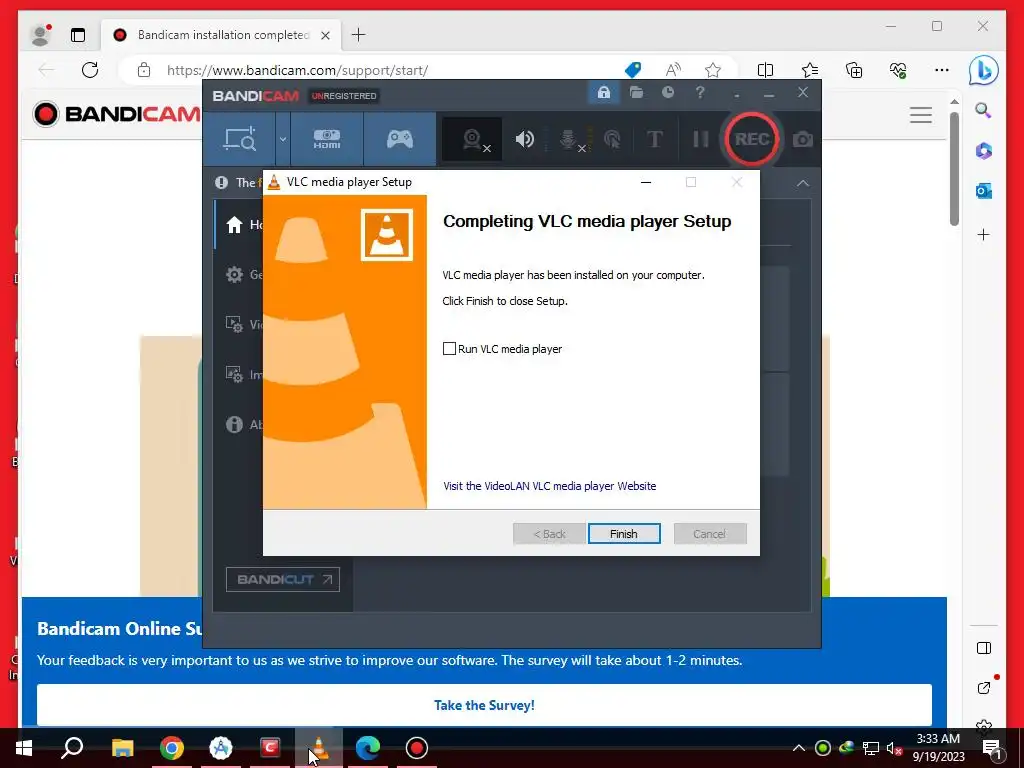Open the Home tab in Bandicam sidebar
The width and height of the screenshot is (1024, 768).
(238, 225)
